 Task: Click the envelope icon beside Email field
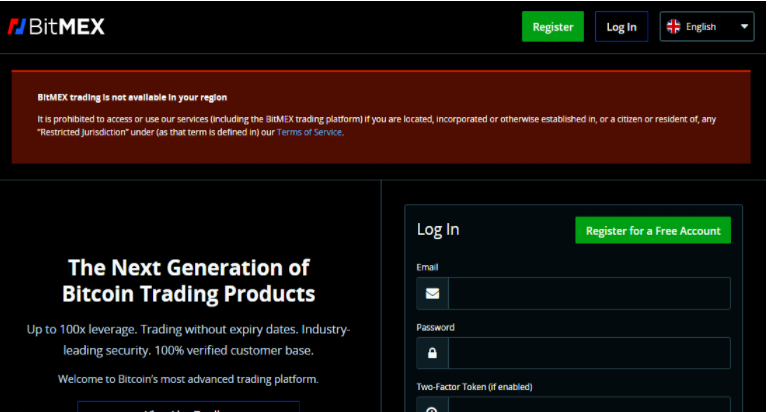click(x=432, y=294)
